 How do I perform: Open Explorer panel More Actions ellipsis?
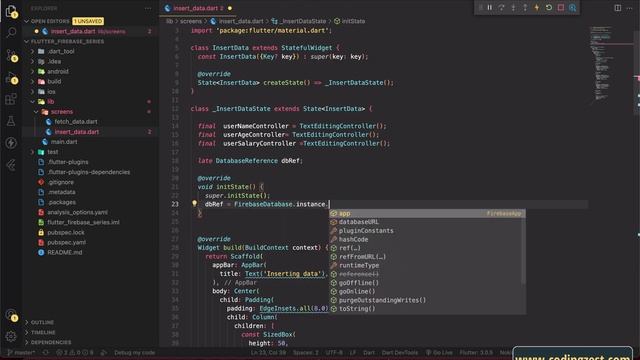point(148,8)
